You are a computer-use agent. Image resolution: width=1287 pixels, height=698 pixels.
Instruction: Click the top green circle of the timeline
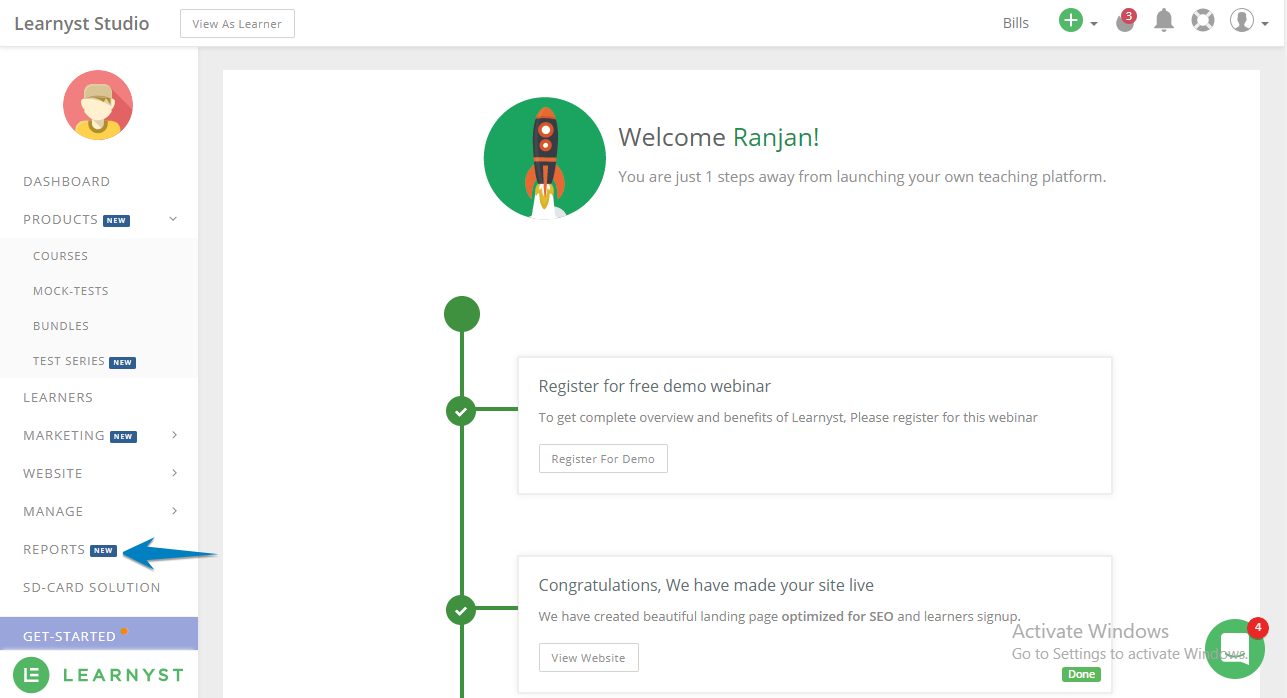point(462,314)
